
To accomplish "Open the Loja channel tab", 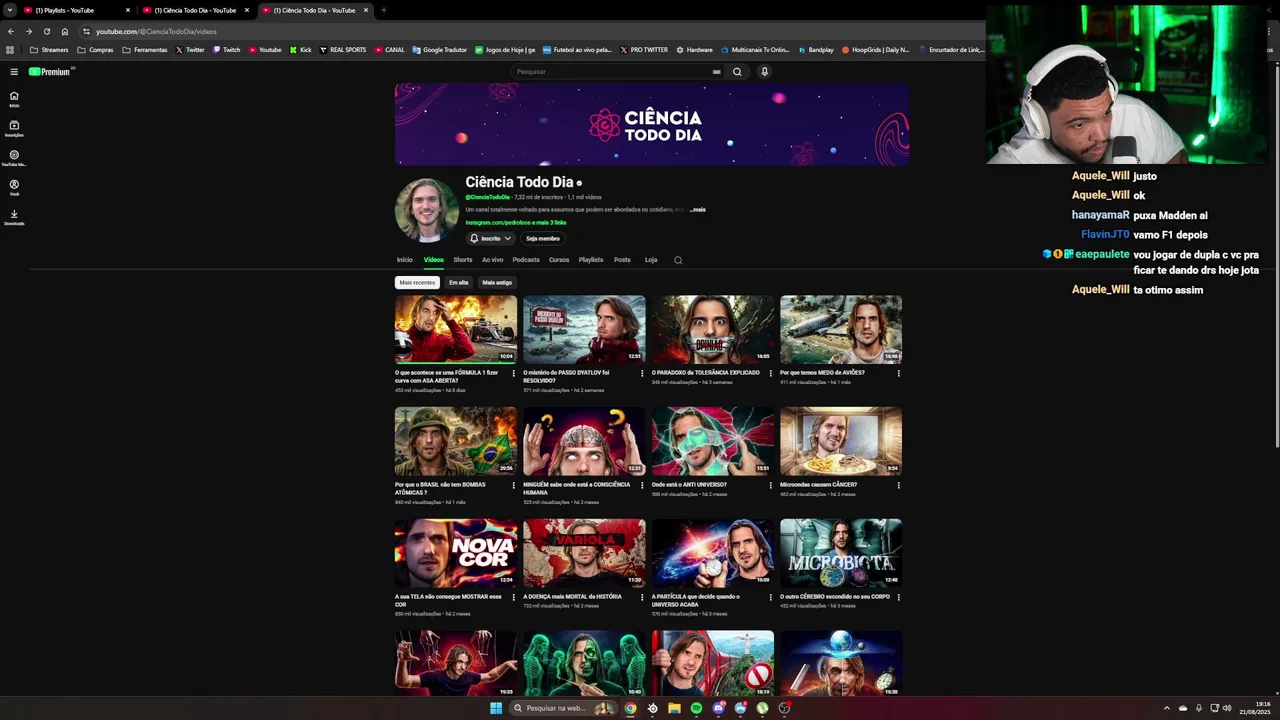I will click(x=651, y=260).
